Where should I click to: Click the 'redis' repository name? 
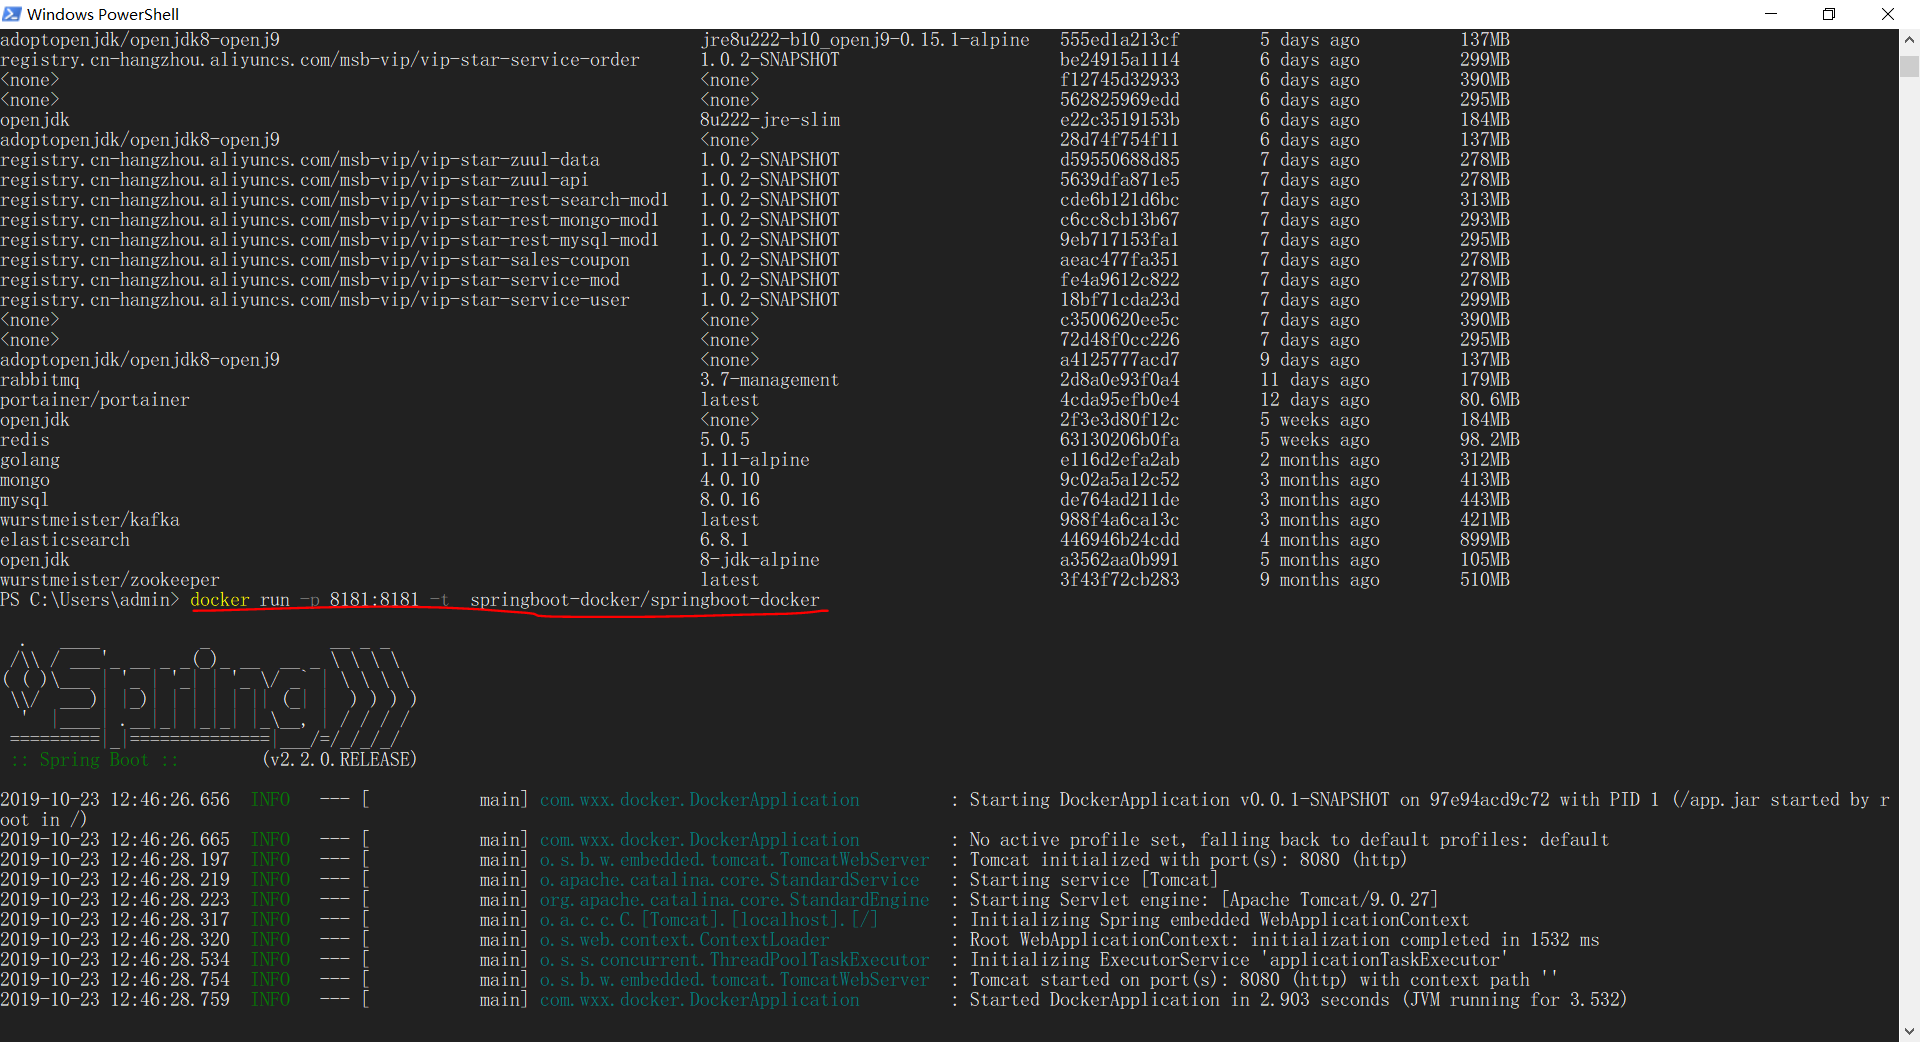point(25,440)
